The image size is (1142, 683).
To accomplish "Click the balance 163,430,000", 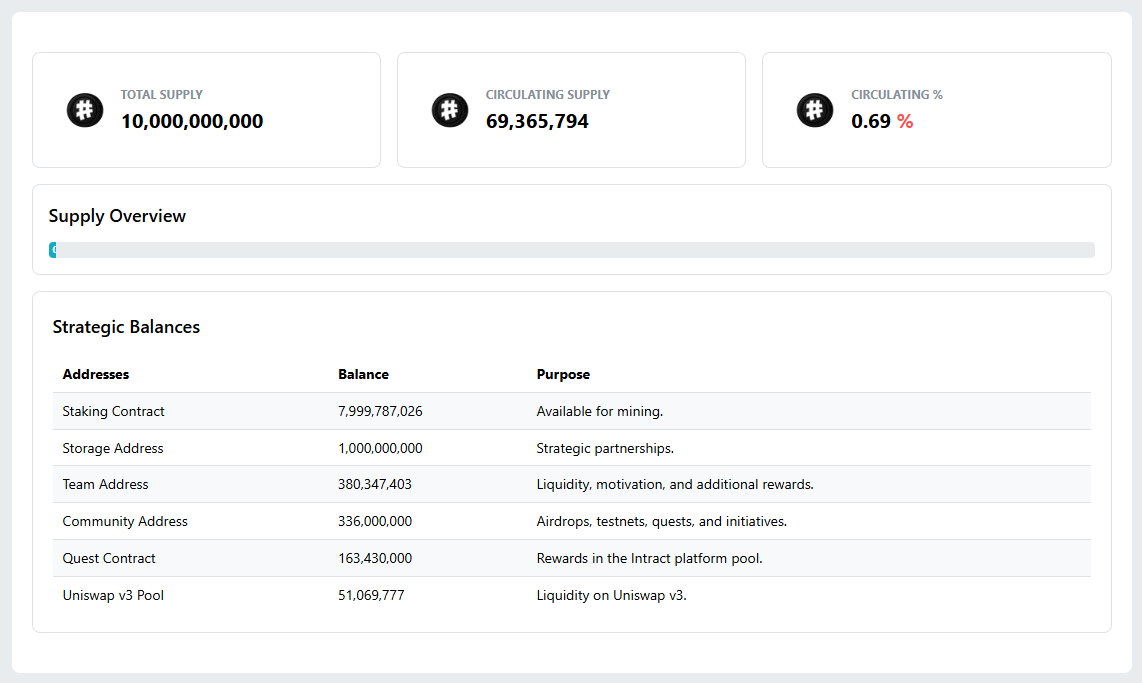I will point(375,558).
